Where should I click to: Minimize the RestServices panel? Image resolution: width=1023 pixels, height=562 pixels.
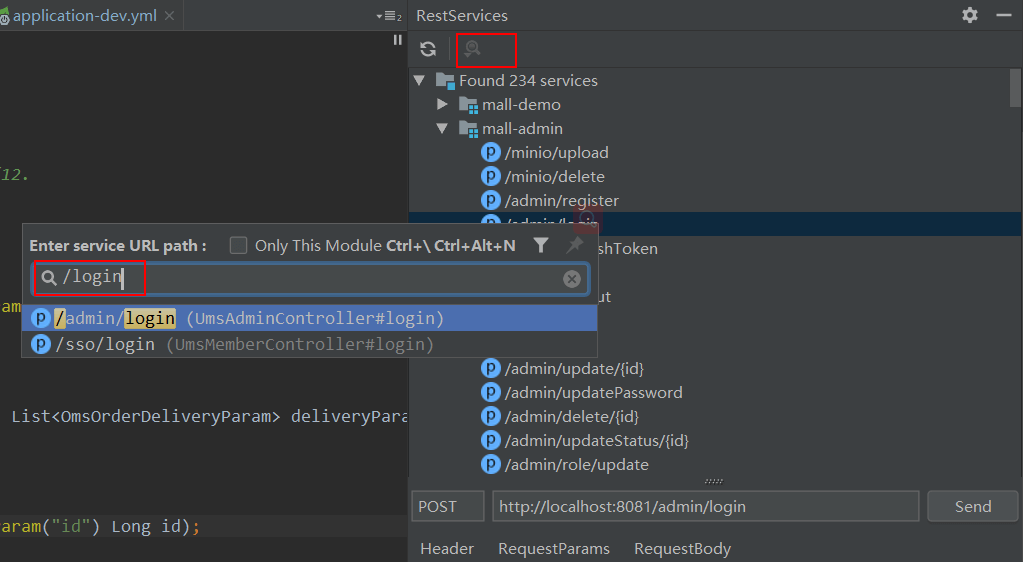(x=1004, y=15)
